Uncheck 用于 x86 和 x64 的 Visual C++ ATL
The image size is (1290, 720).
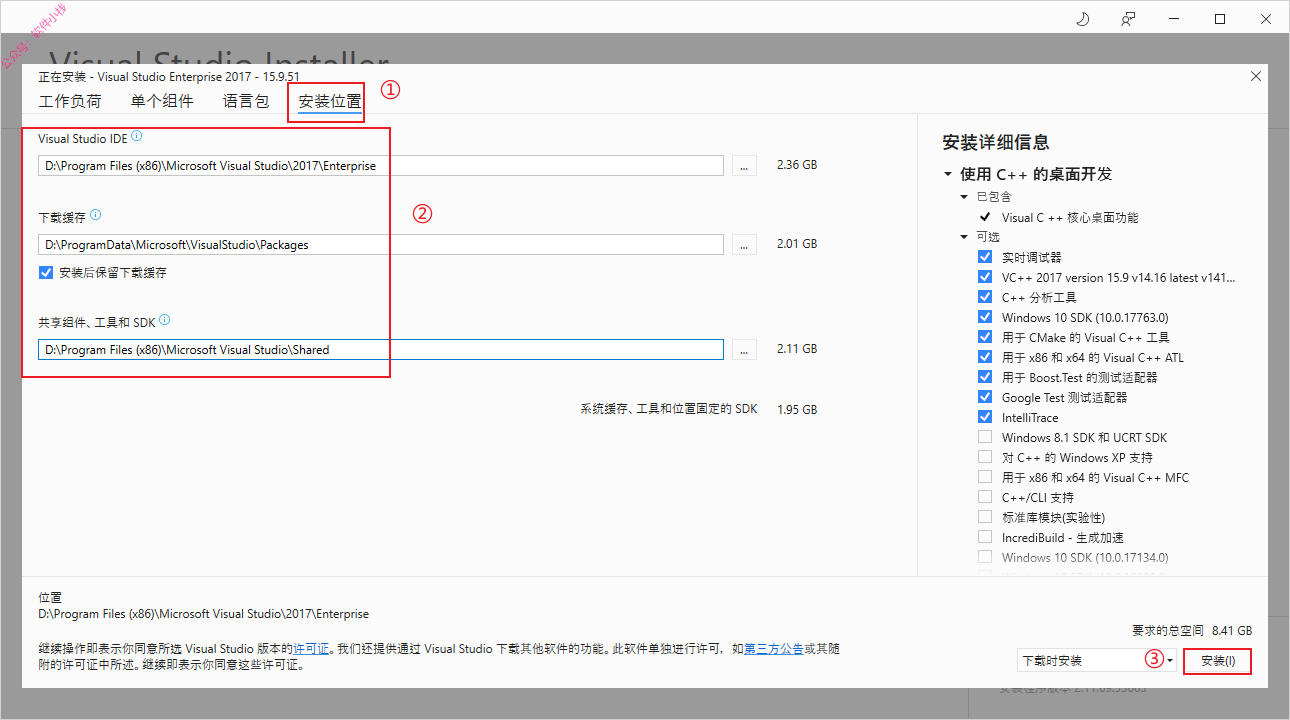coord(985,357)
